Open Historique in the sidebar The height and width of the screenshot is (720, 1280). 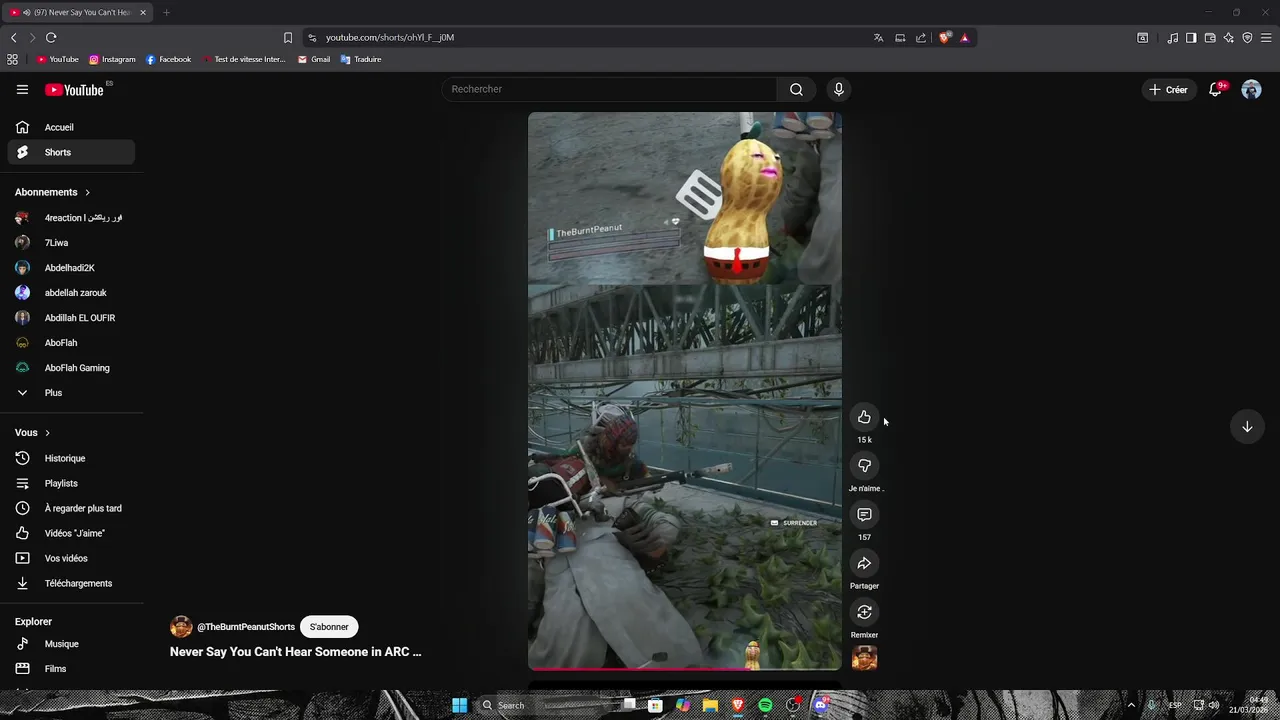71,458
